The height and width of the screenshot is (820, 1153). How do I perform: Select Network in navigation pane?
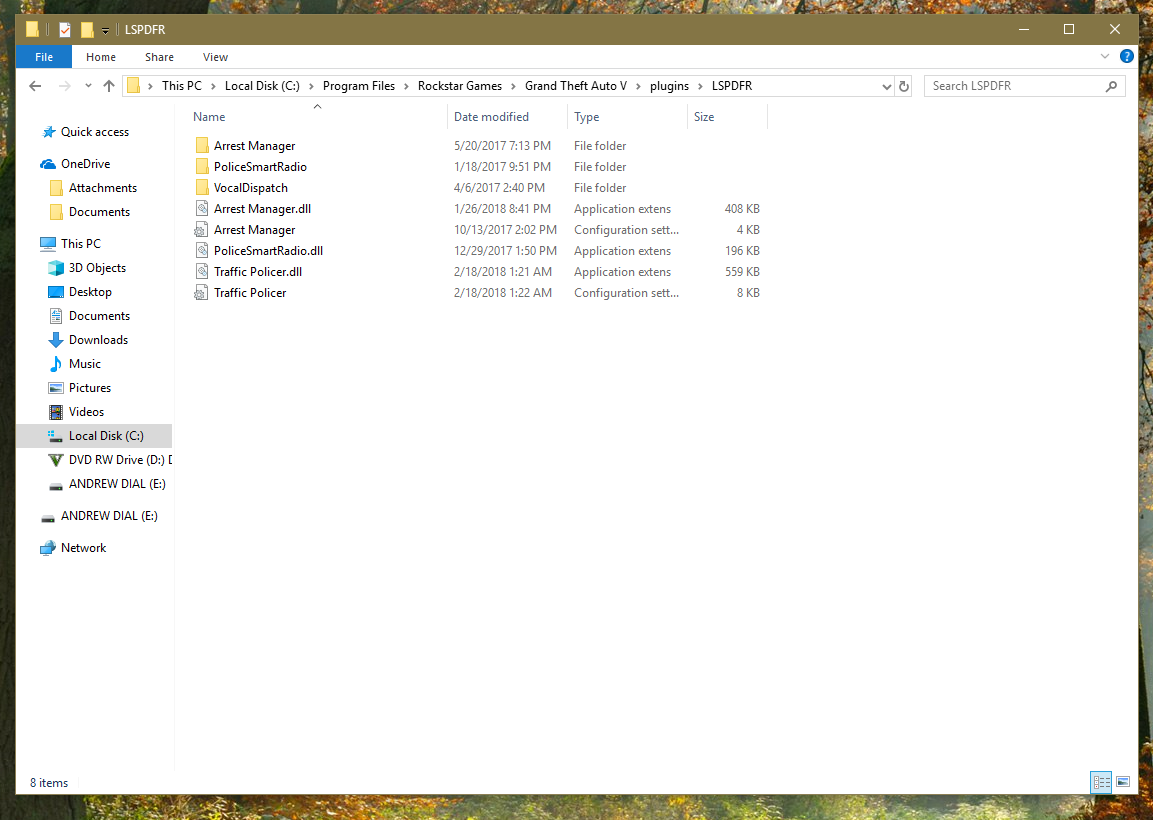coord(83,548)
